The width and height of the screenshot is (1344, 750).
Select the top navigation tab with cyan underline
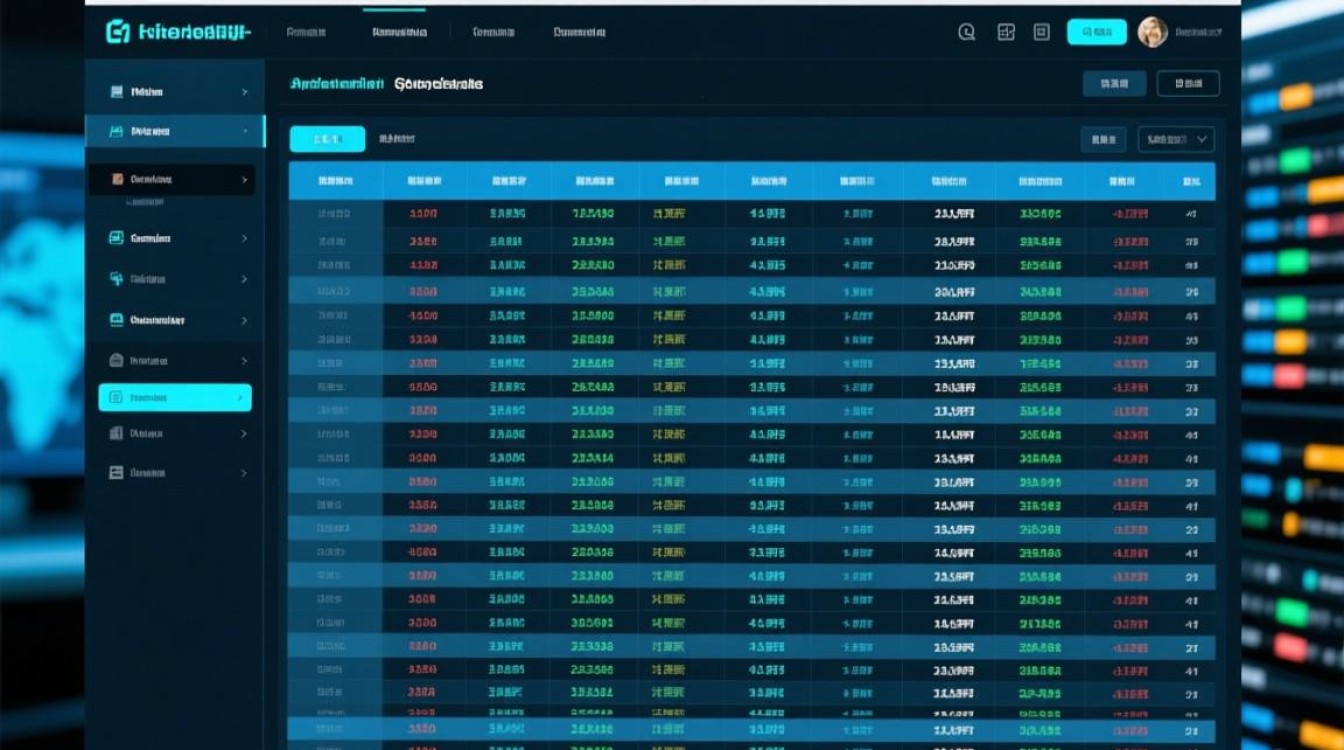[x=399, y=32]
